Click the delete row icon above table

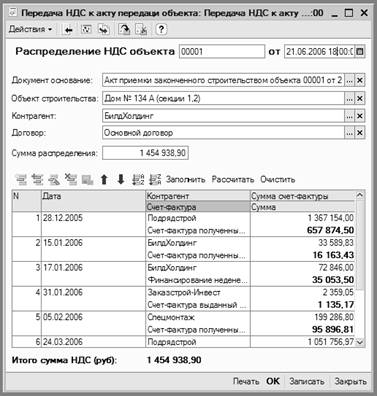(71, 180)
